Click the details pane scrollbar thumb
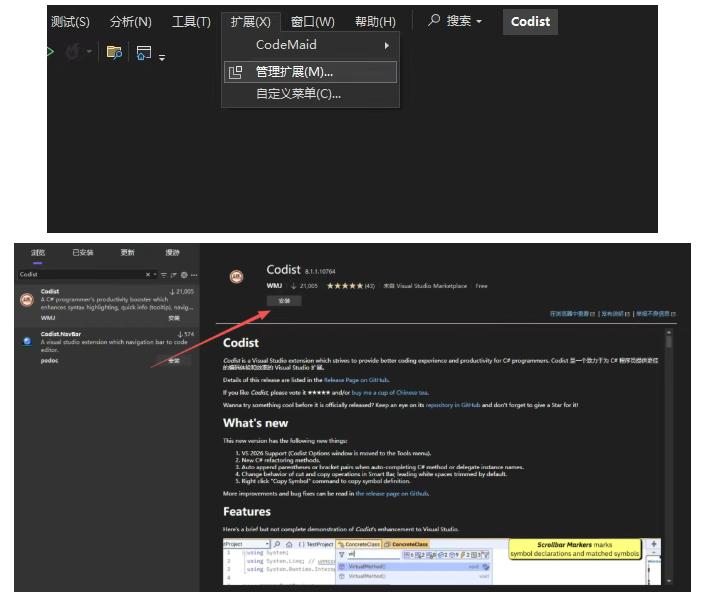 click(x=669, y=342)
